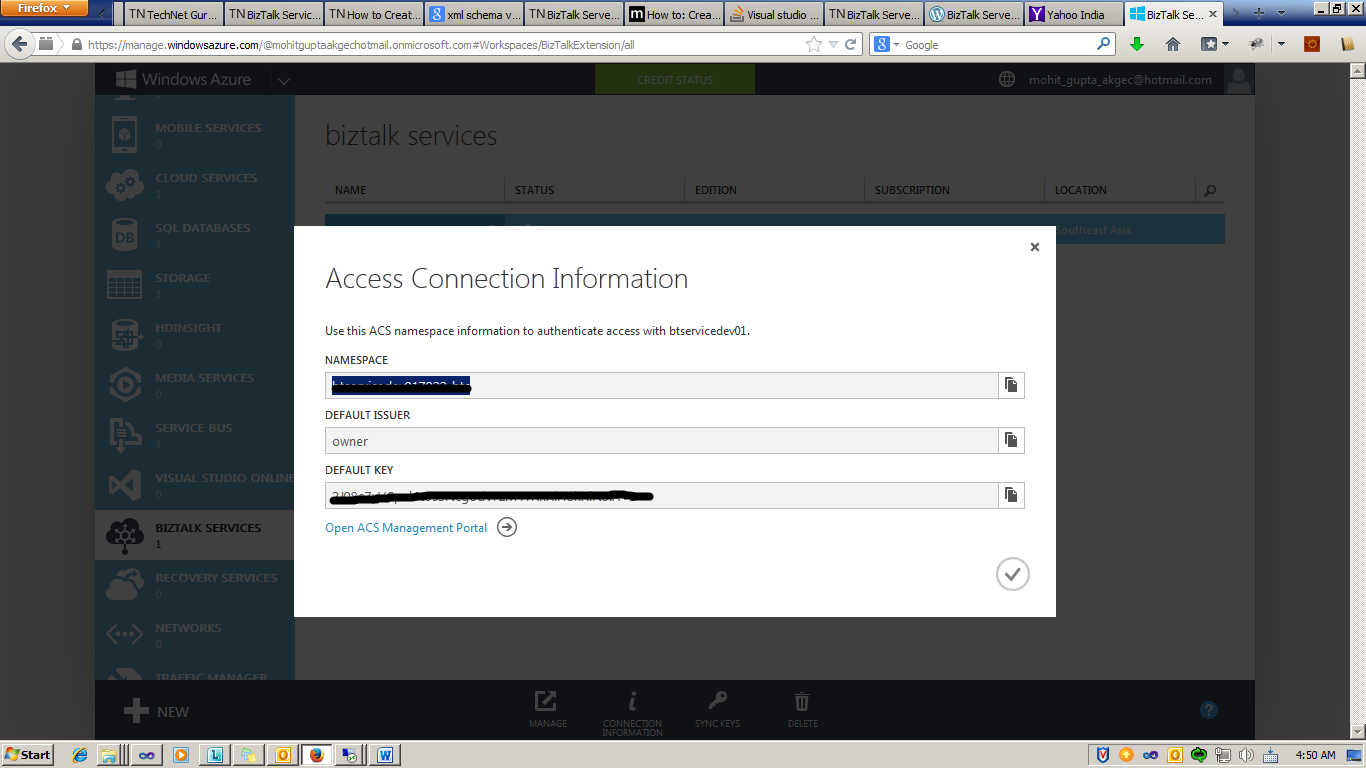Bookmark this page with the star icon
This screenshot has height=768, width=1366.
[x=814, y=45]
